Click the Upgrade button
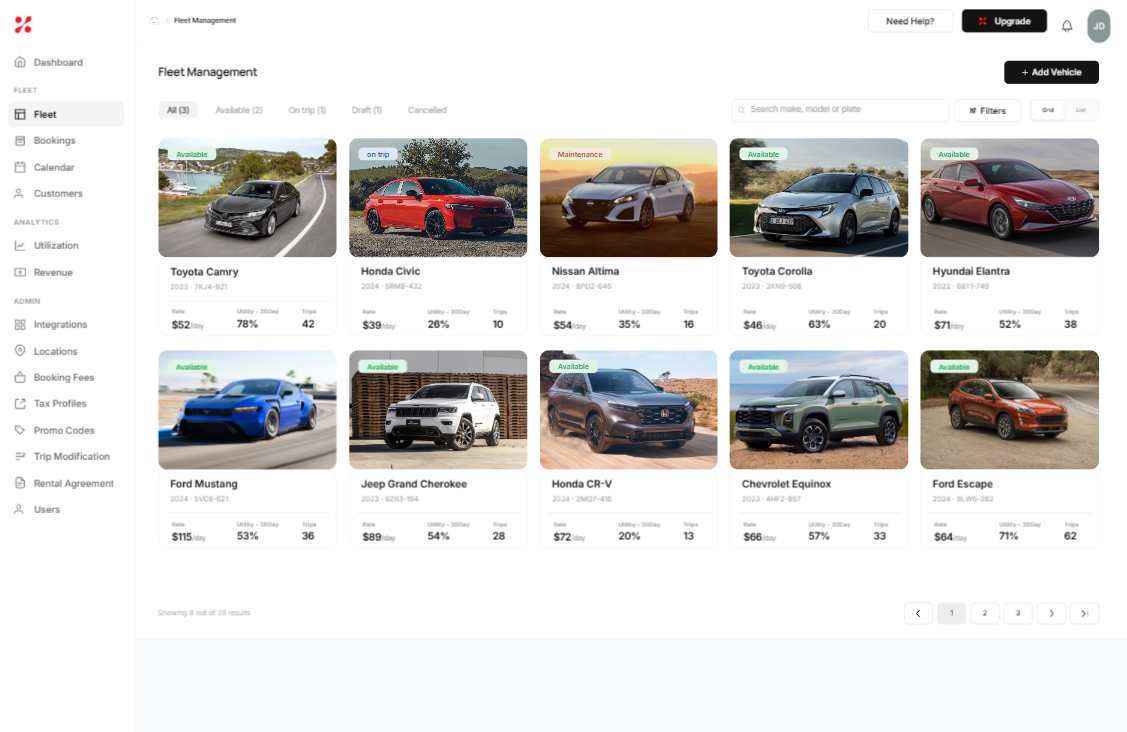Image resolution: width=1127 pixels, height=732 pixels. coord(1004,21)
